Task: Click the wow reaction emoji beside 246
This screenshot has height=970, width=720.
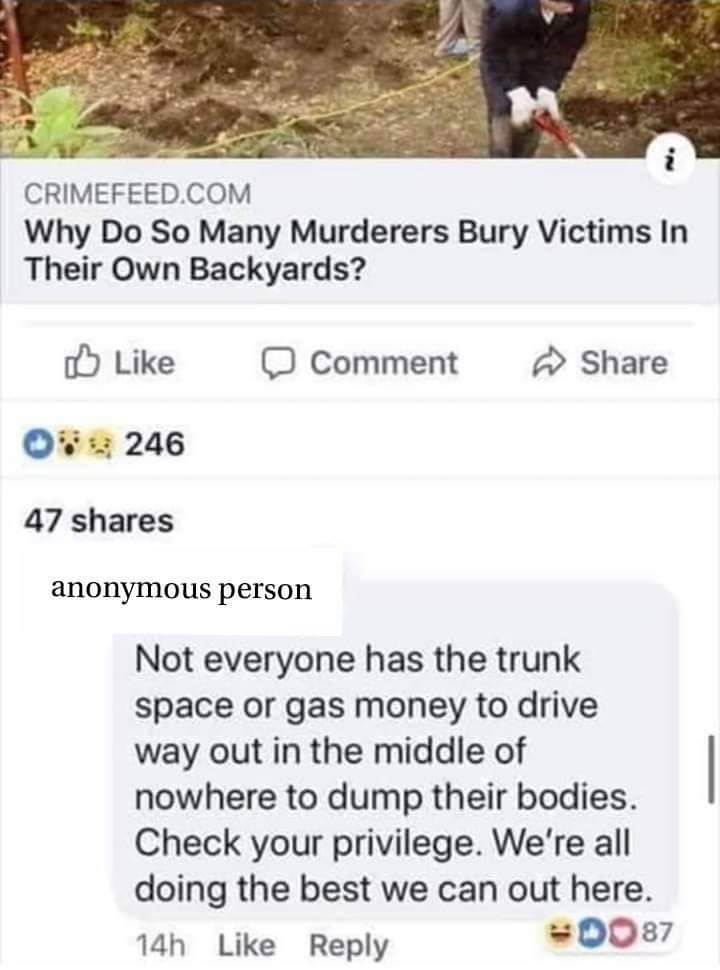Action: [x=67, y=445]
